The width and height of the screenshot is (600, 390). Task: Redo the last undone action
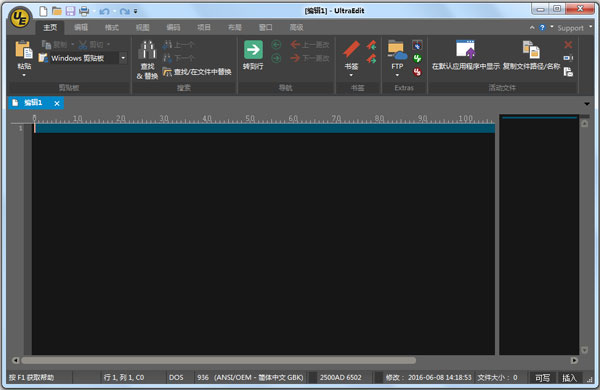[124, 11]
